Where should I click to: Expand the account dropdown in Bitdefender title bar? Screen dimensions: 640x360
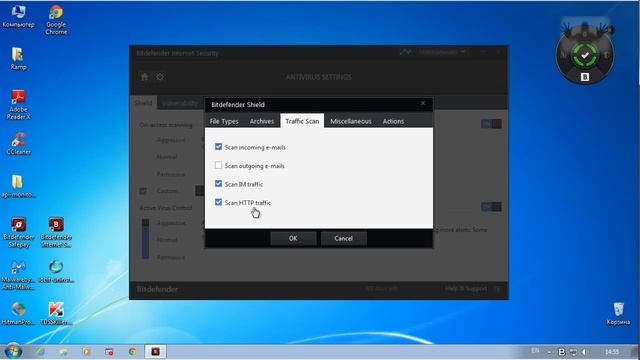[x=442, y=52]
